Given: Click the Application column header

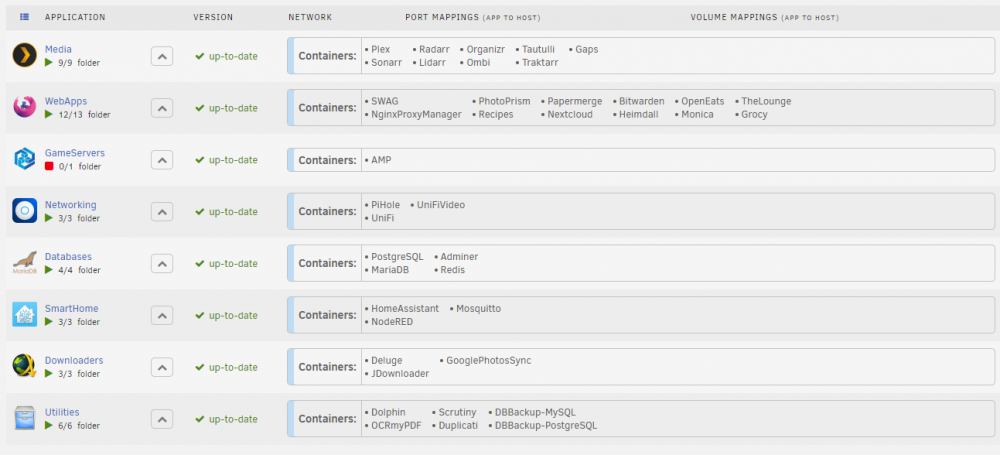Looking at the screenshot, I should click(75, 17).
